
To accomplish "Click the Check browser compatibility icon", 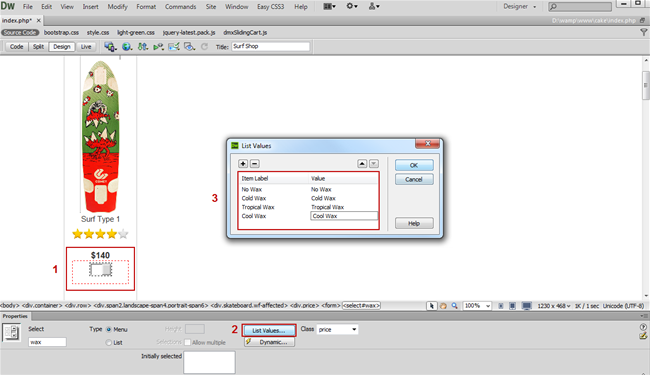I will (x=174, y=47).
